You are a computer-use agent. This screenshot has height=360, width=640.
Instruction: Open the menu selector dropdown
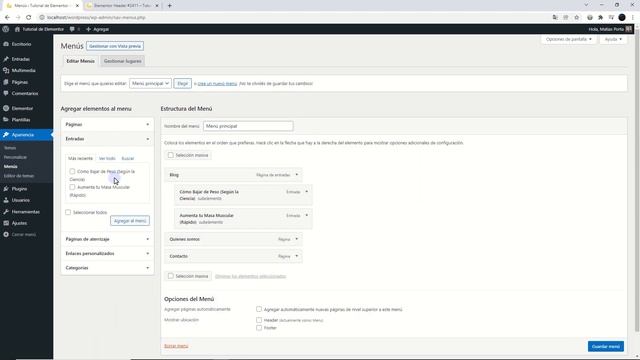[150, 83]
